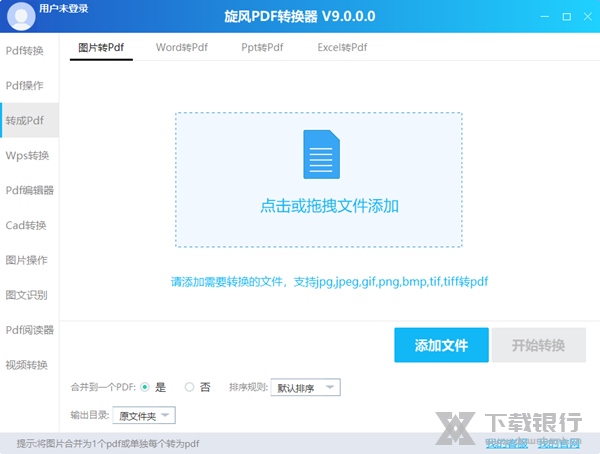Click the 开始转换 button

tap(539, 345)
